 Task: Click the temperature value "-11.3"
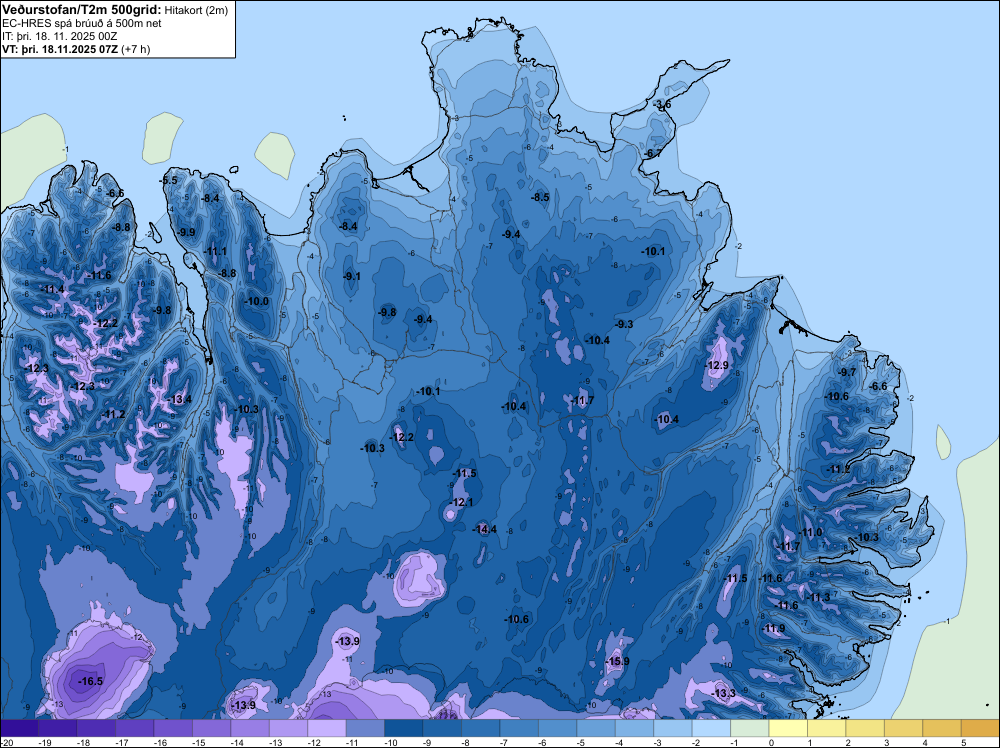[818, 598]
